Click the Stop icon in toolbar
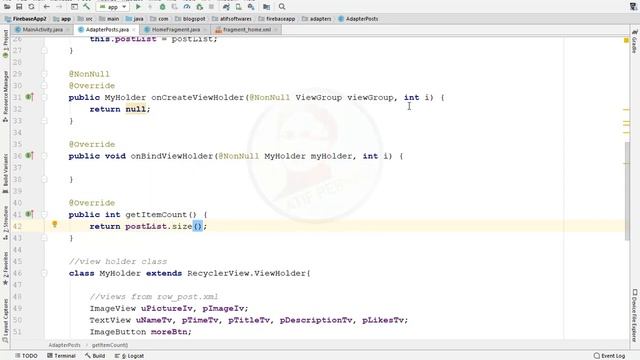The height and width of the screenshot is (360, 640). coord(211,7)
